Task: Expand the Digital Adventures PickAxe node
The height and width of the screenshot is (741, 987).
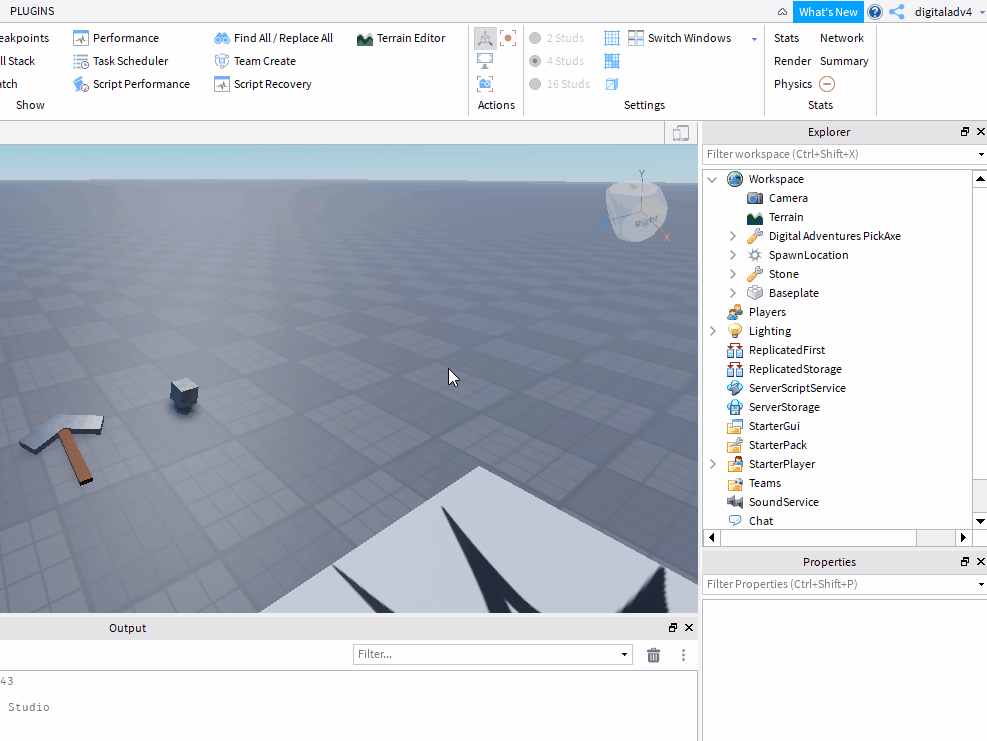Action: click(733, 236)
